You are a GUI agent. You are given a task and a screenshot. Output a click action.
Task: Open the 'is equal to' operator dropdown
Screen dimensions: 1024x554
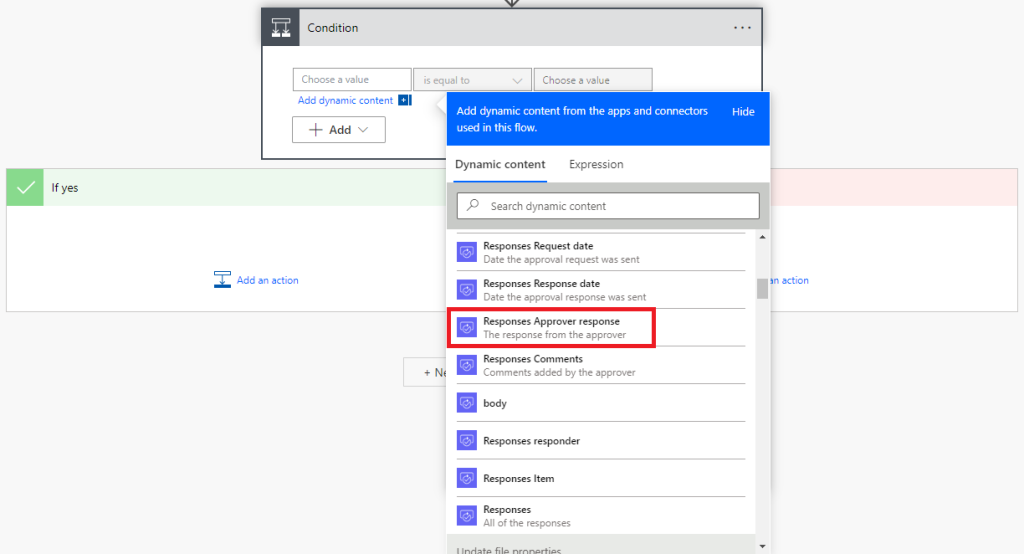click(472, 80)
